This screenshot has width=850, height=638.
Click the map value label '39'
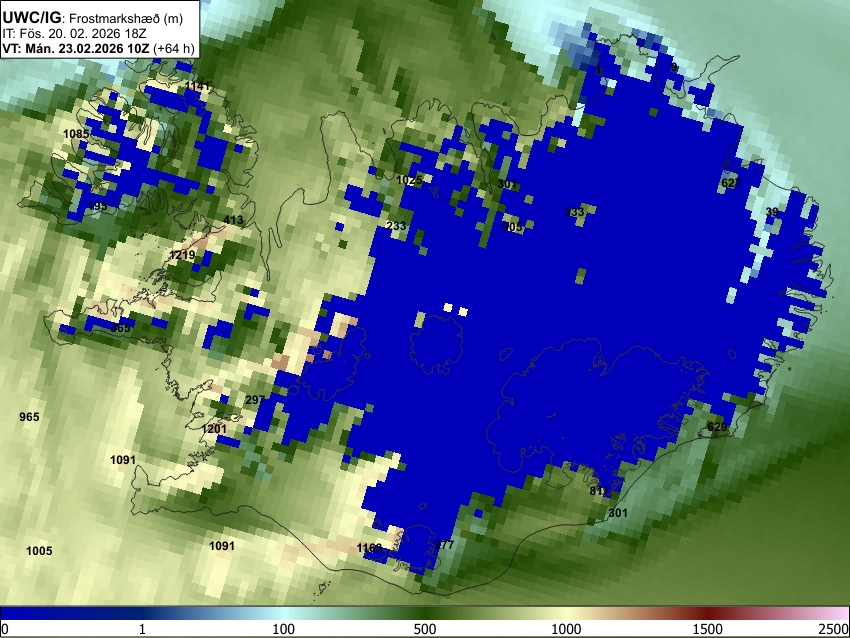tap(772, 211)
